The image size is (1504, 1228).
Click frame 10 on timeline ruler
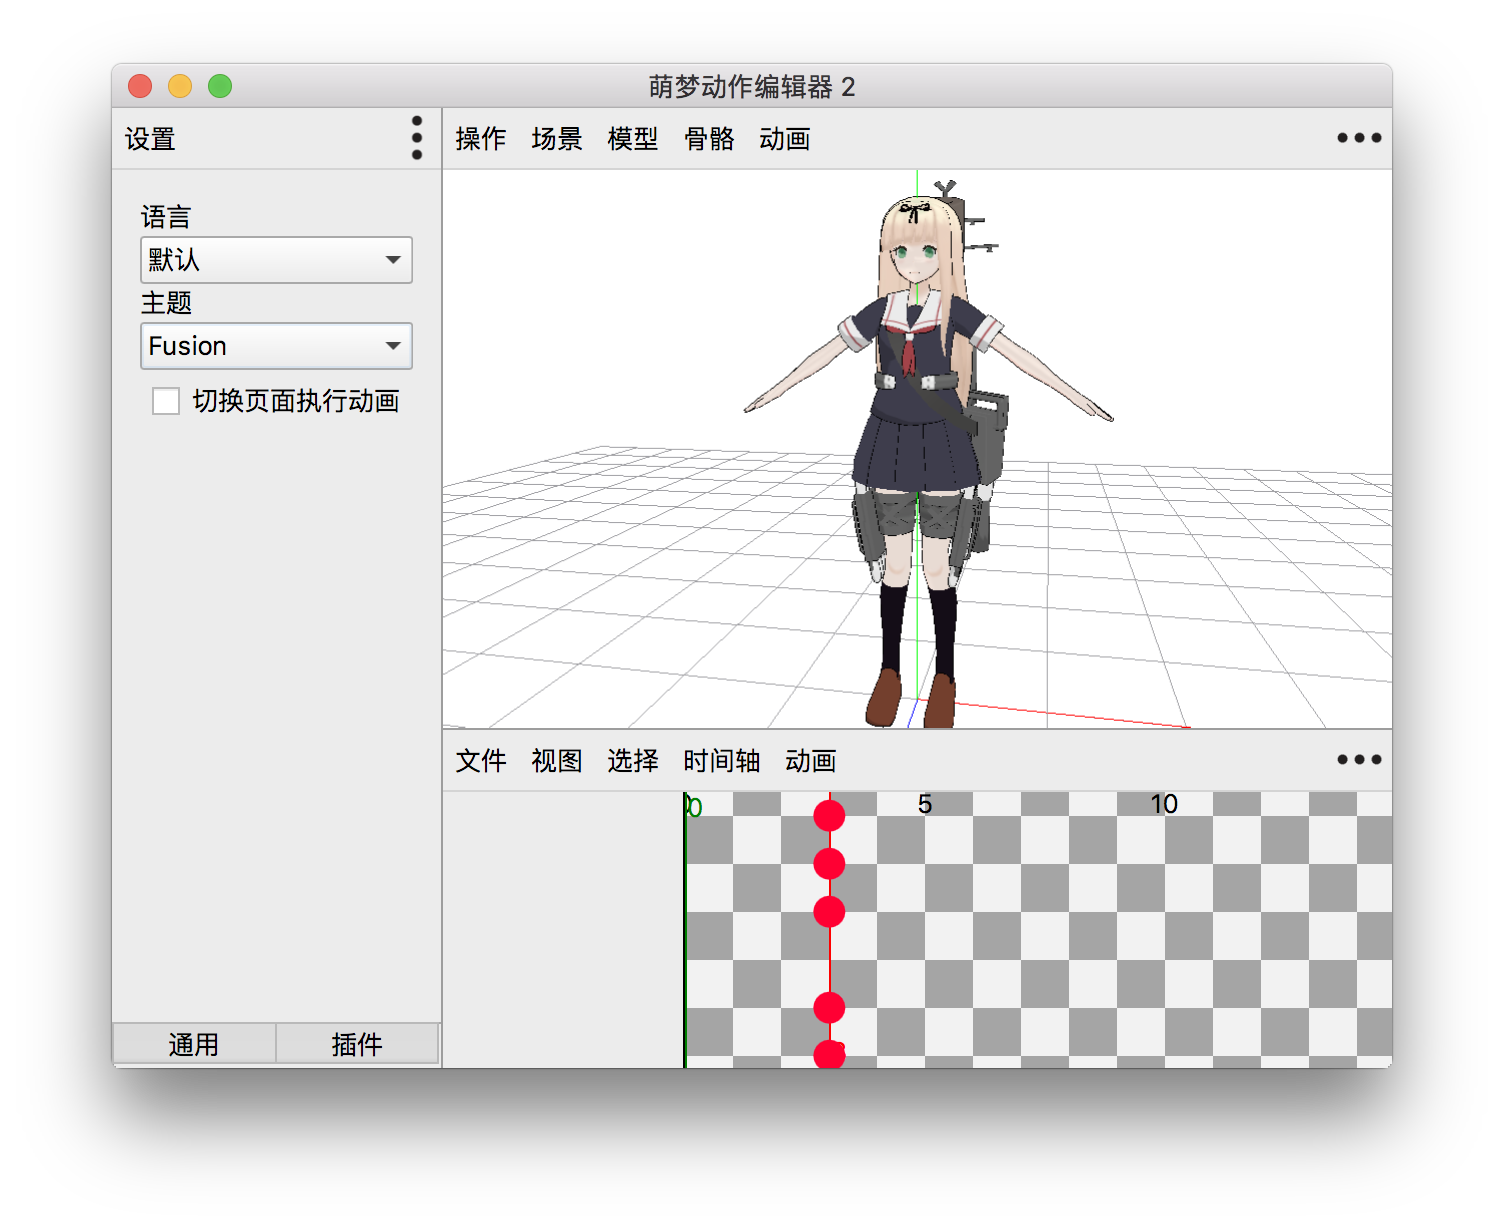point(1164,804)
